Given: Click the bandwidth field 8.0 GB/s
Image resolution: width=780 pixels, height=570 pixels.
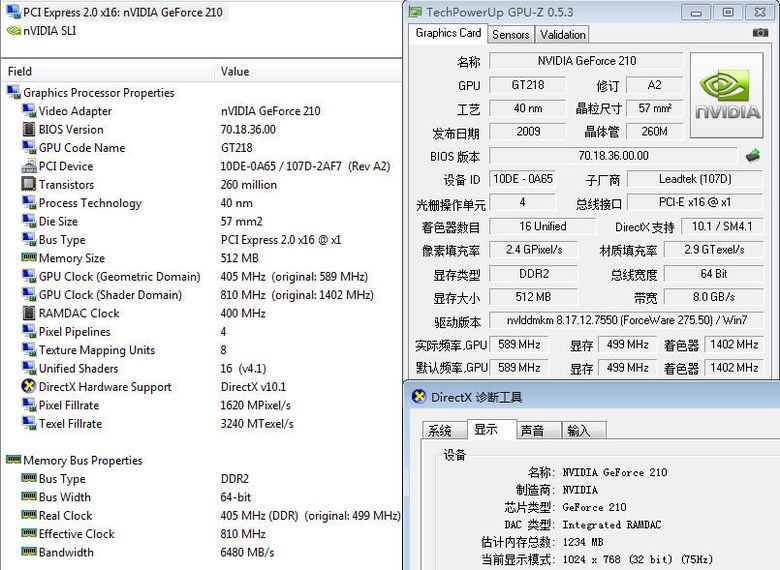Looking at the screenshot, I should point(713,297).
